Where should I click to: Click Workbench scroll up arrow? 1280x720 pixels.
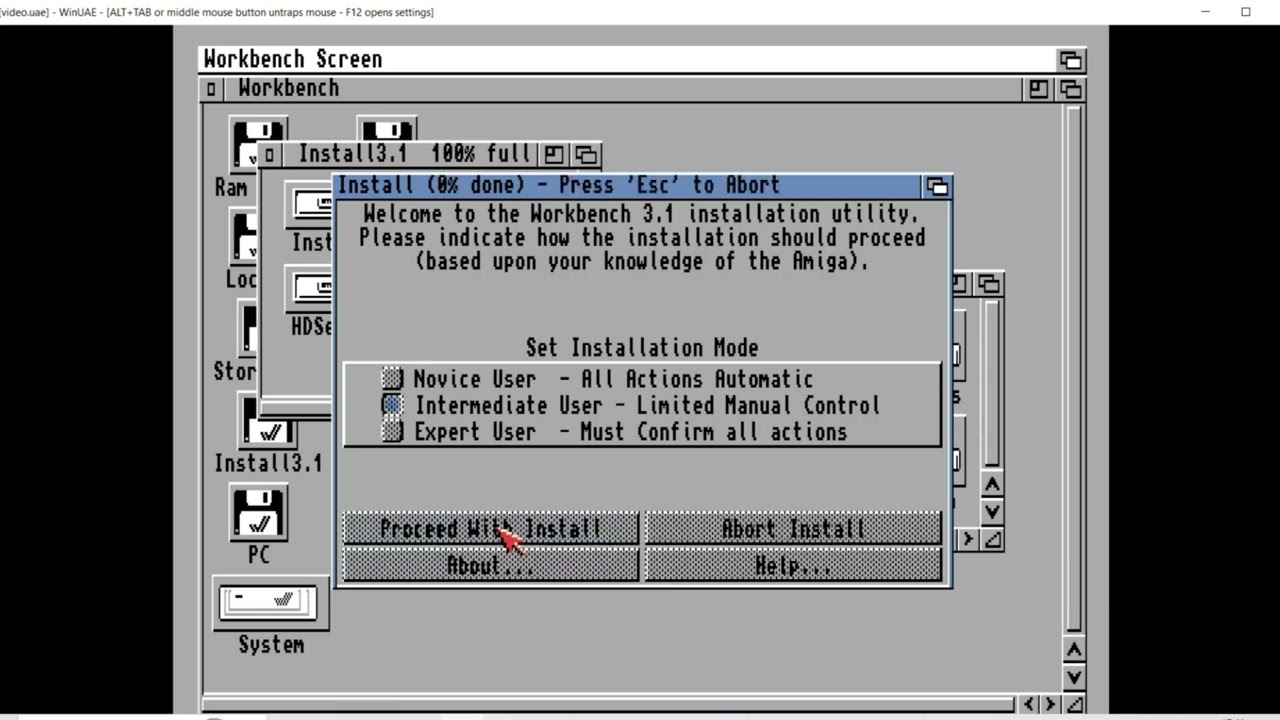[x=1074, y=650]
